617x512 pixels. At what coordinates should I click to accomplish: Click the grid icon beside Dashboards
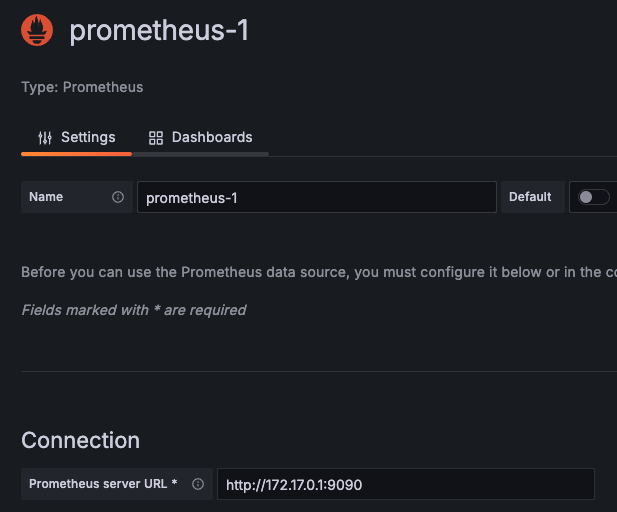(x=156, y=137)
